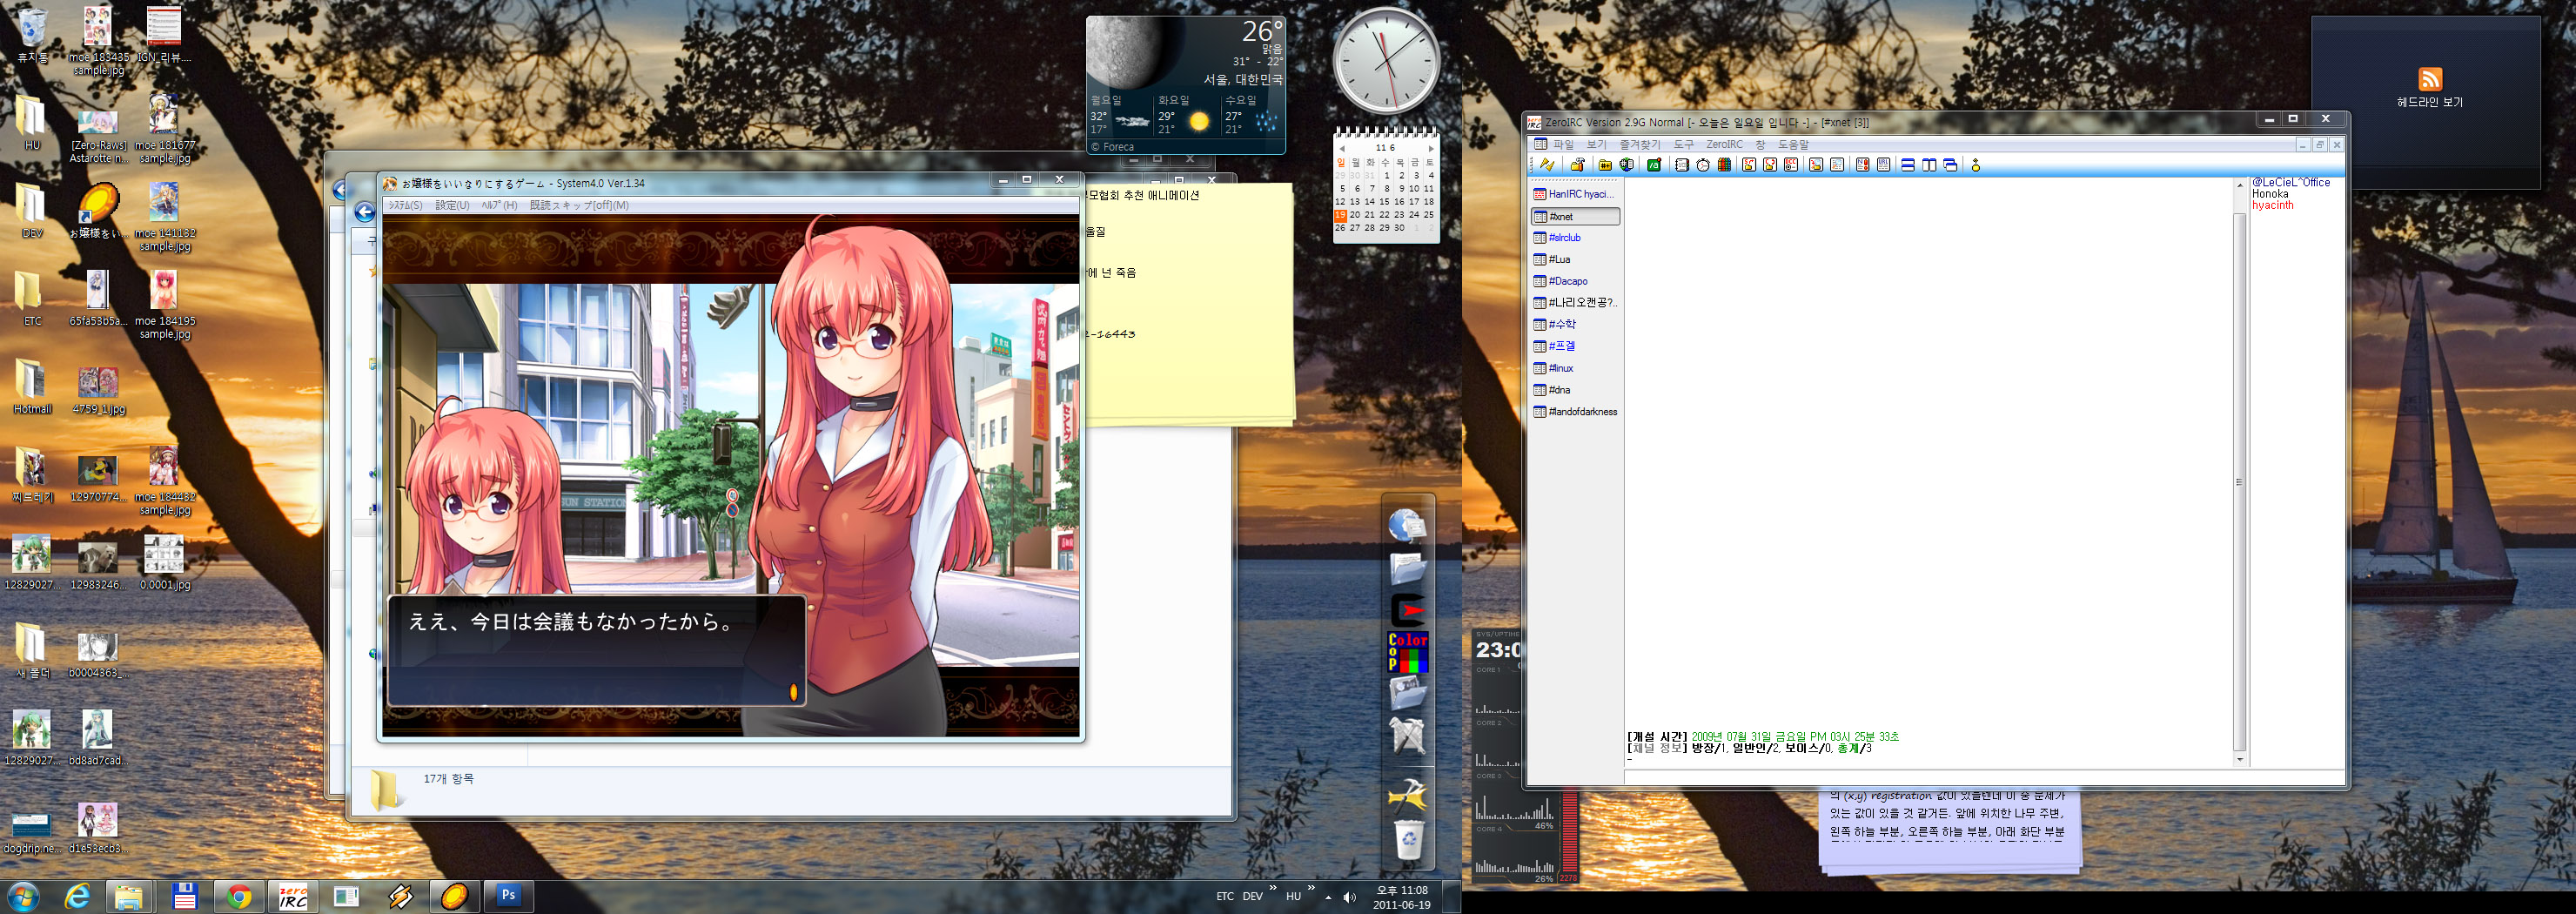
Task: Open the 파일 menu in ZeroIRC
Action: [1563, 145]
